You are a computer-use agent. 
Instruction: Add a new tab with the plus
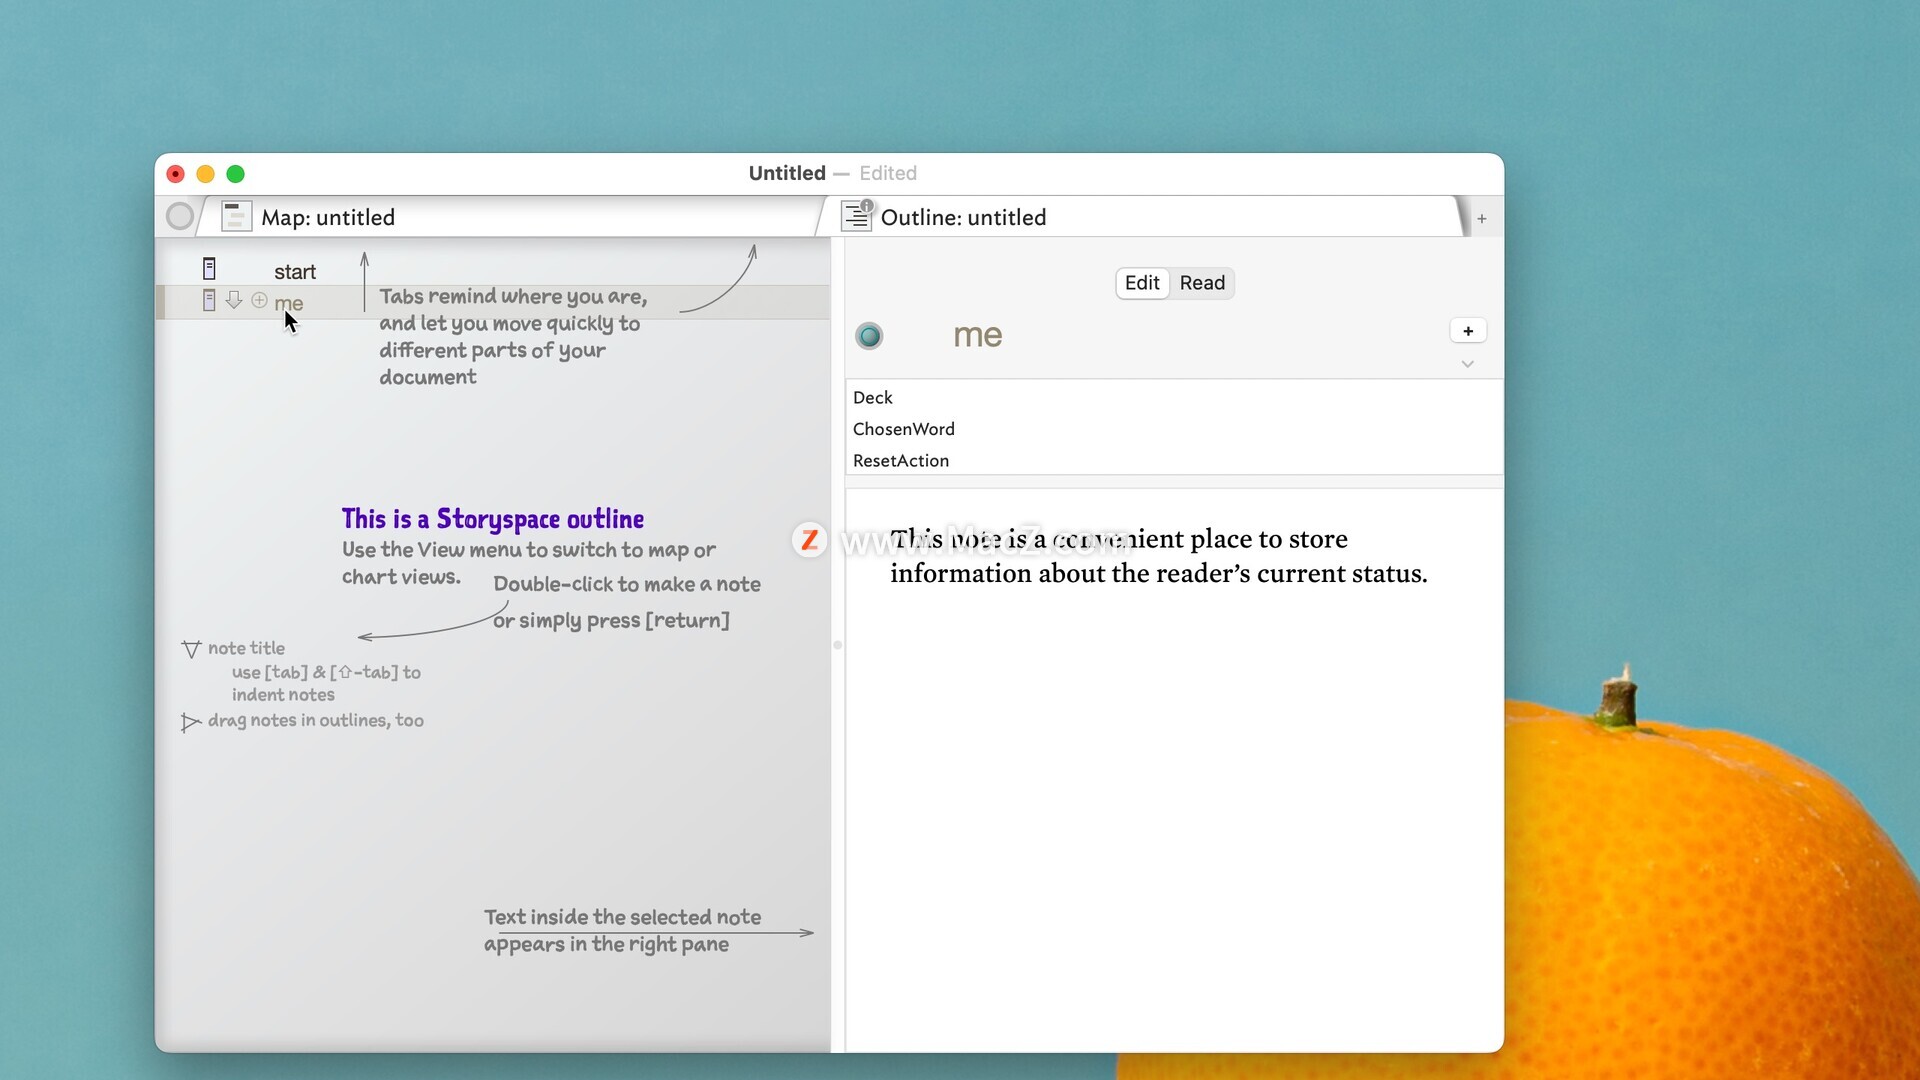pyautogui.click(x=1482, y=218)
